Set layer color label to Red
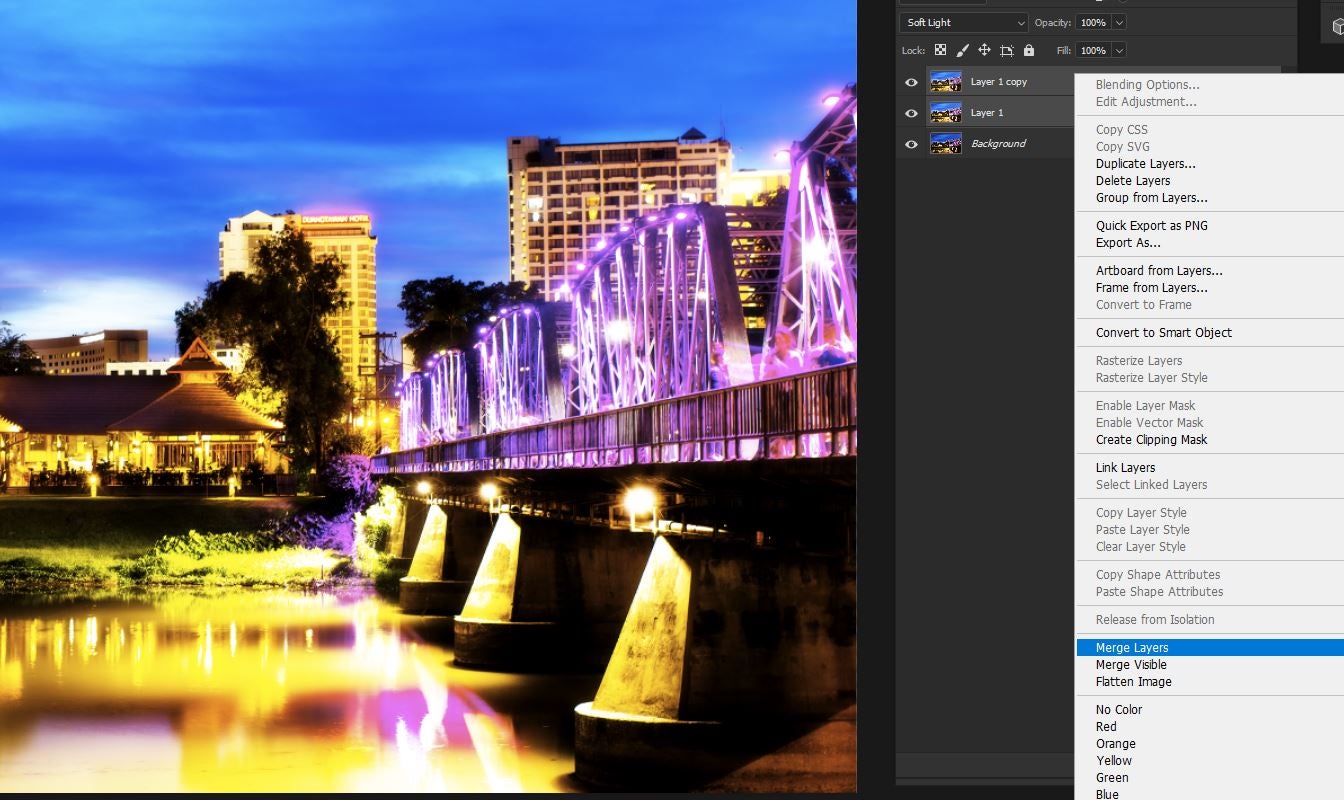Screen dimensions: 1344x800 1106,726
